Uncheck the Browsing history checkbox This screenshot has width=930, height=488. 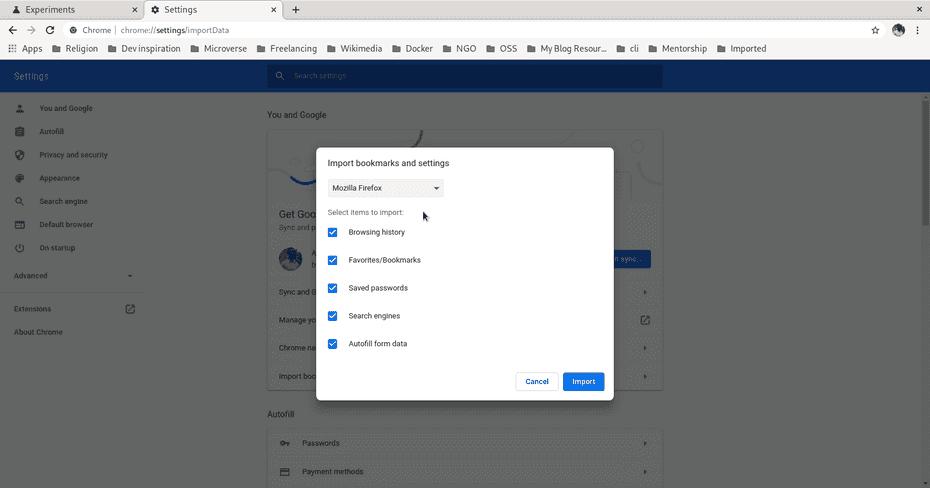pos(333,232)
